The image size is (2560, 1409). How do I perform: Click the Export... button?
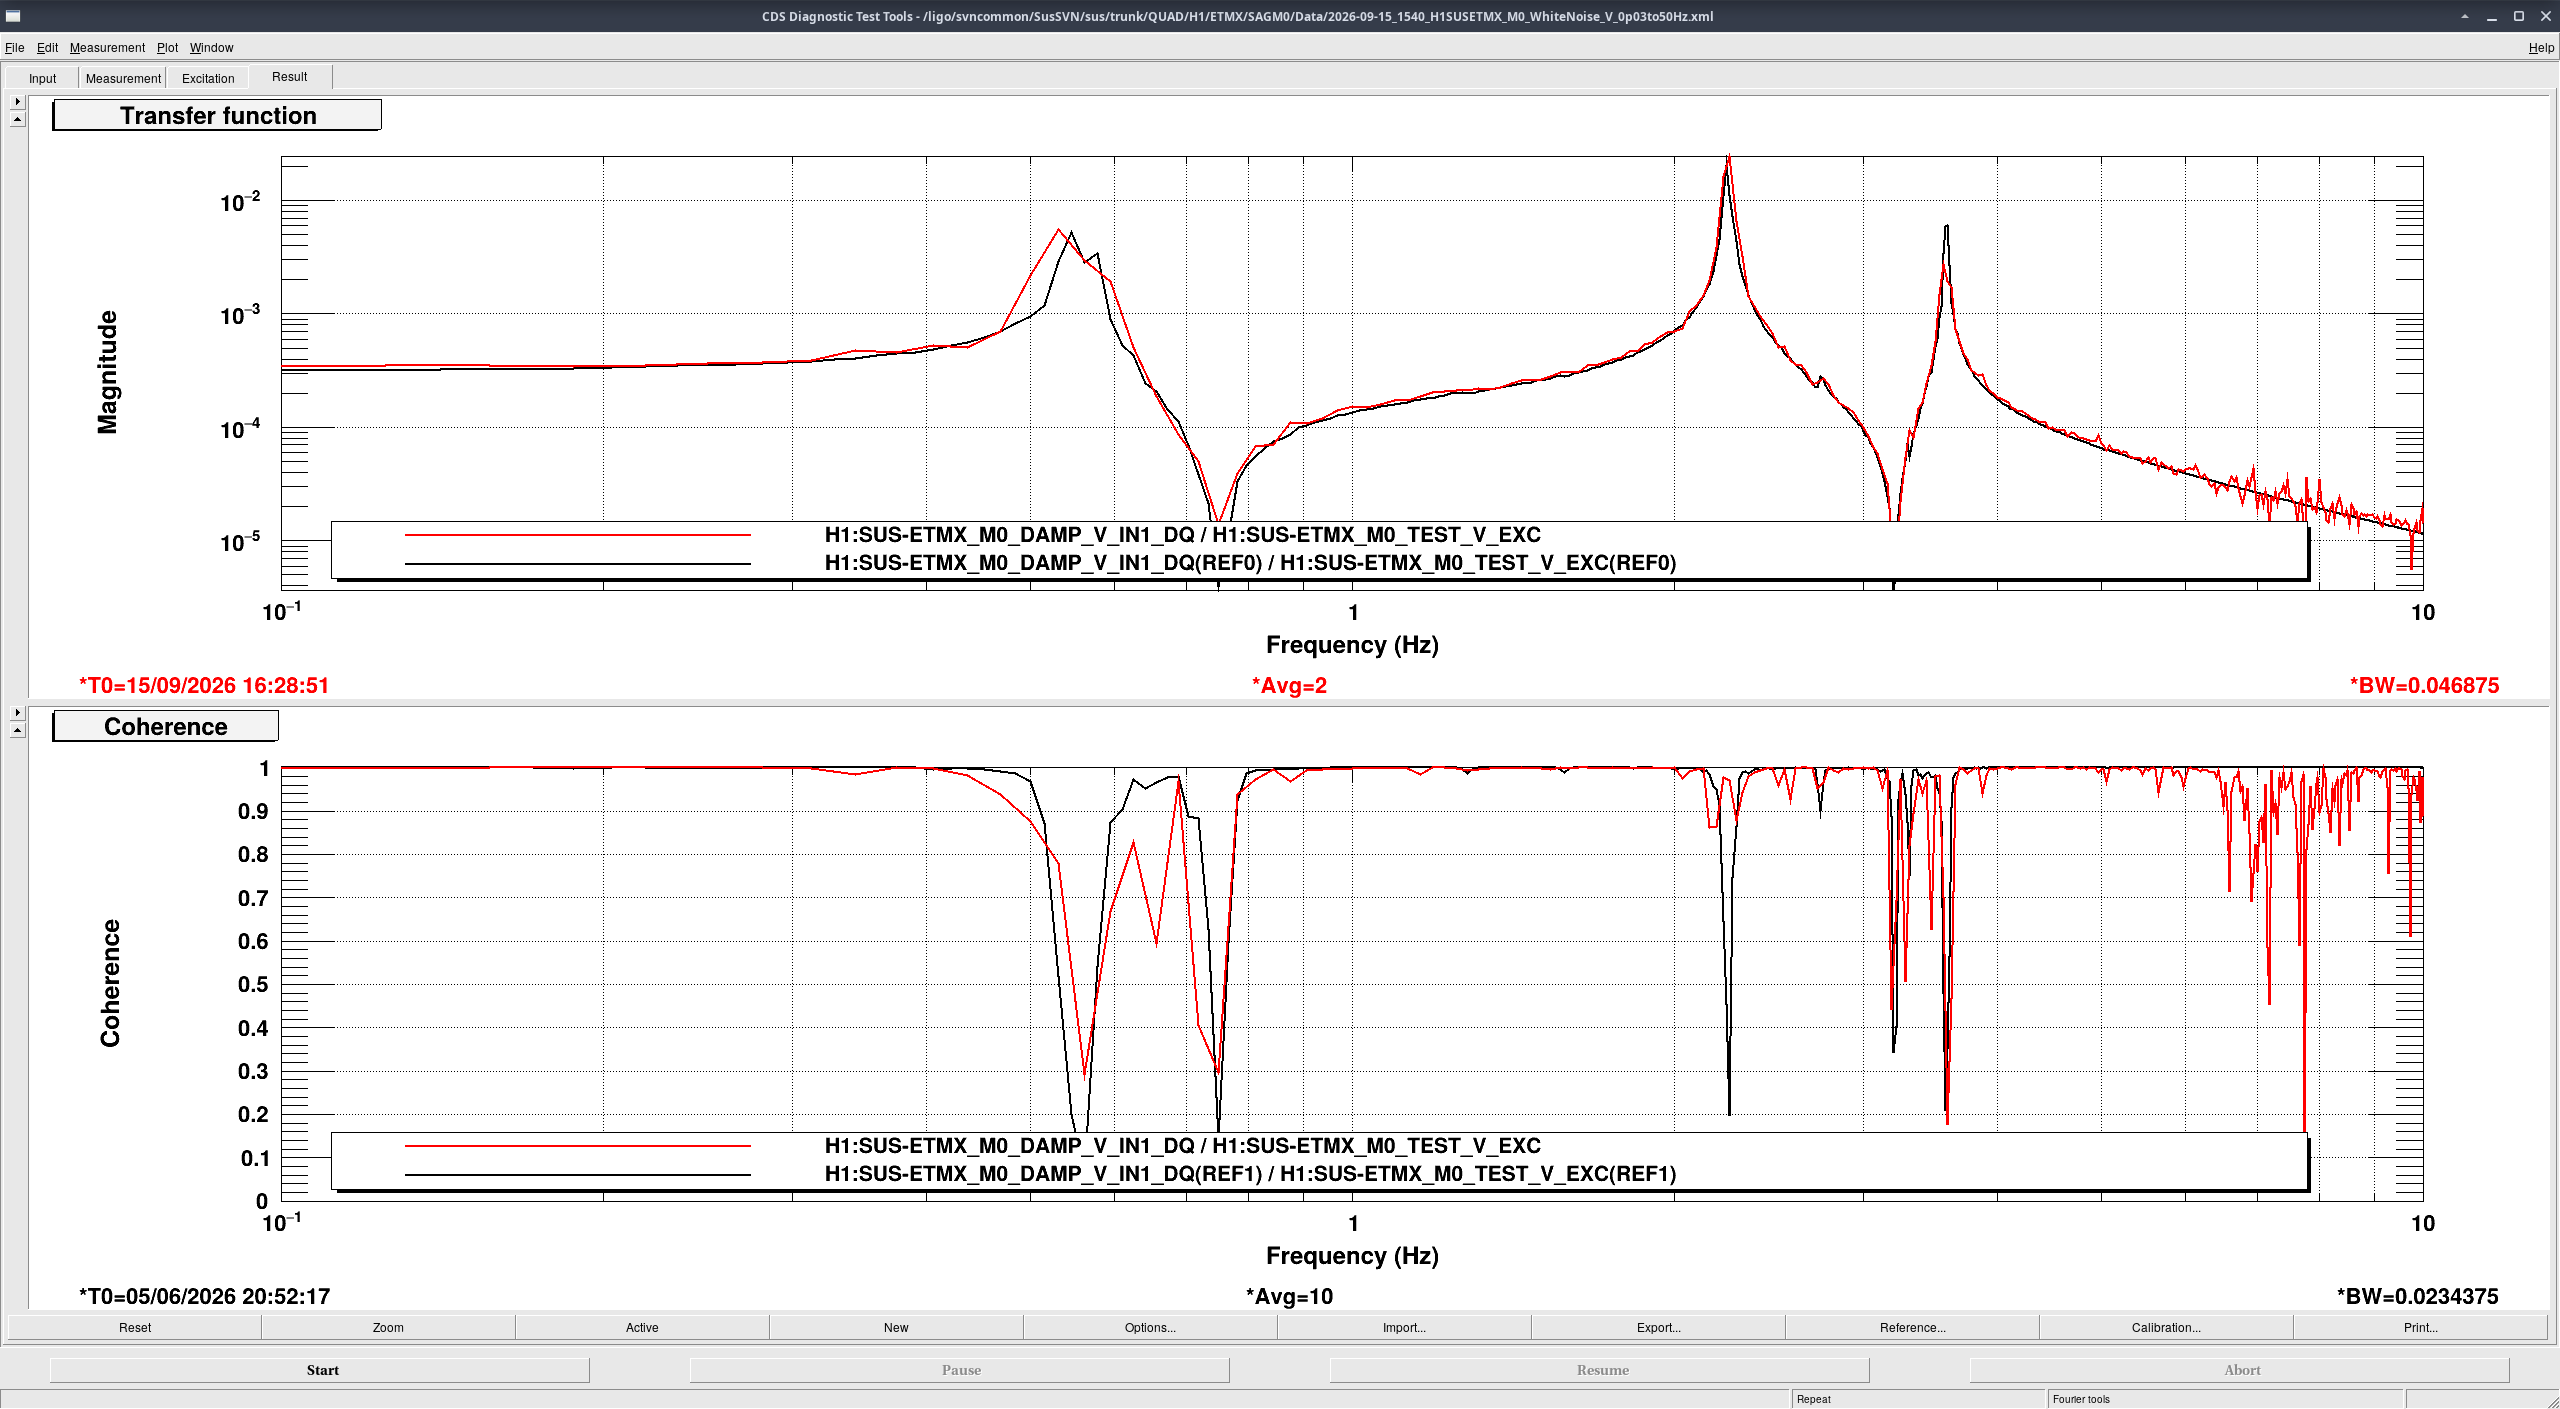(1658, 1327)
